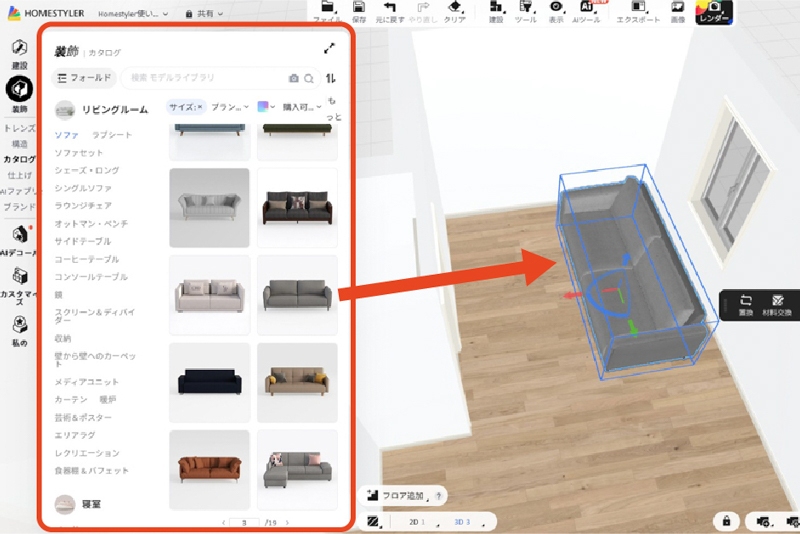The height and width of the screenshot is (534, 800).
Task: Click the 材料交換 material swap icon
Action: 777,300
